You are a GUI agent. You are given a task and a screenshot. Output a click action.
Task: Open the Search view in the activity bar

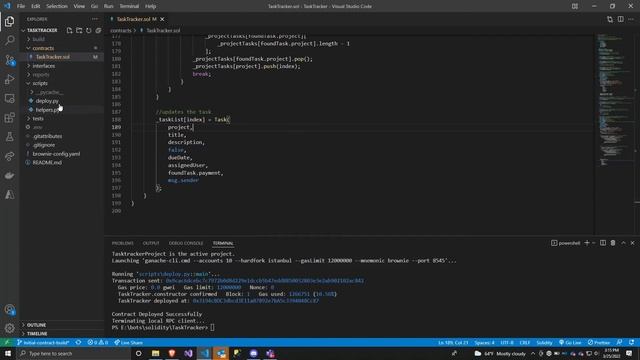9,40
